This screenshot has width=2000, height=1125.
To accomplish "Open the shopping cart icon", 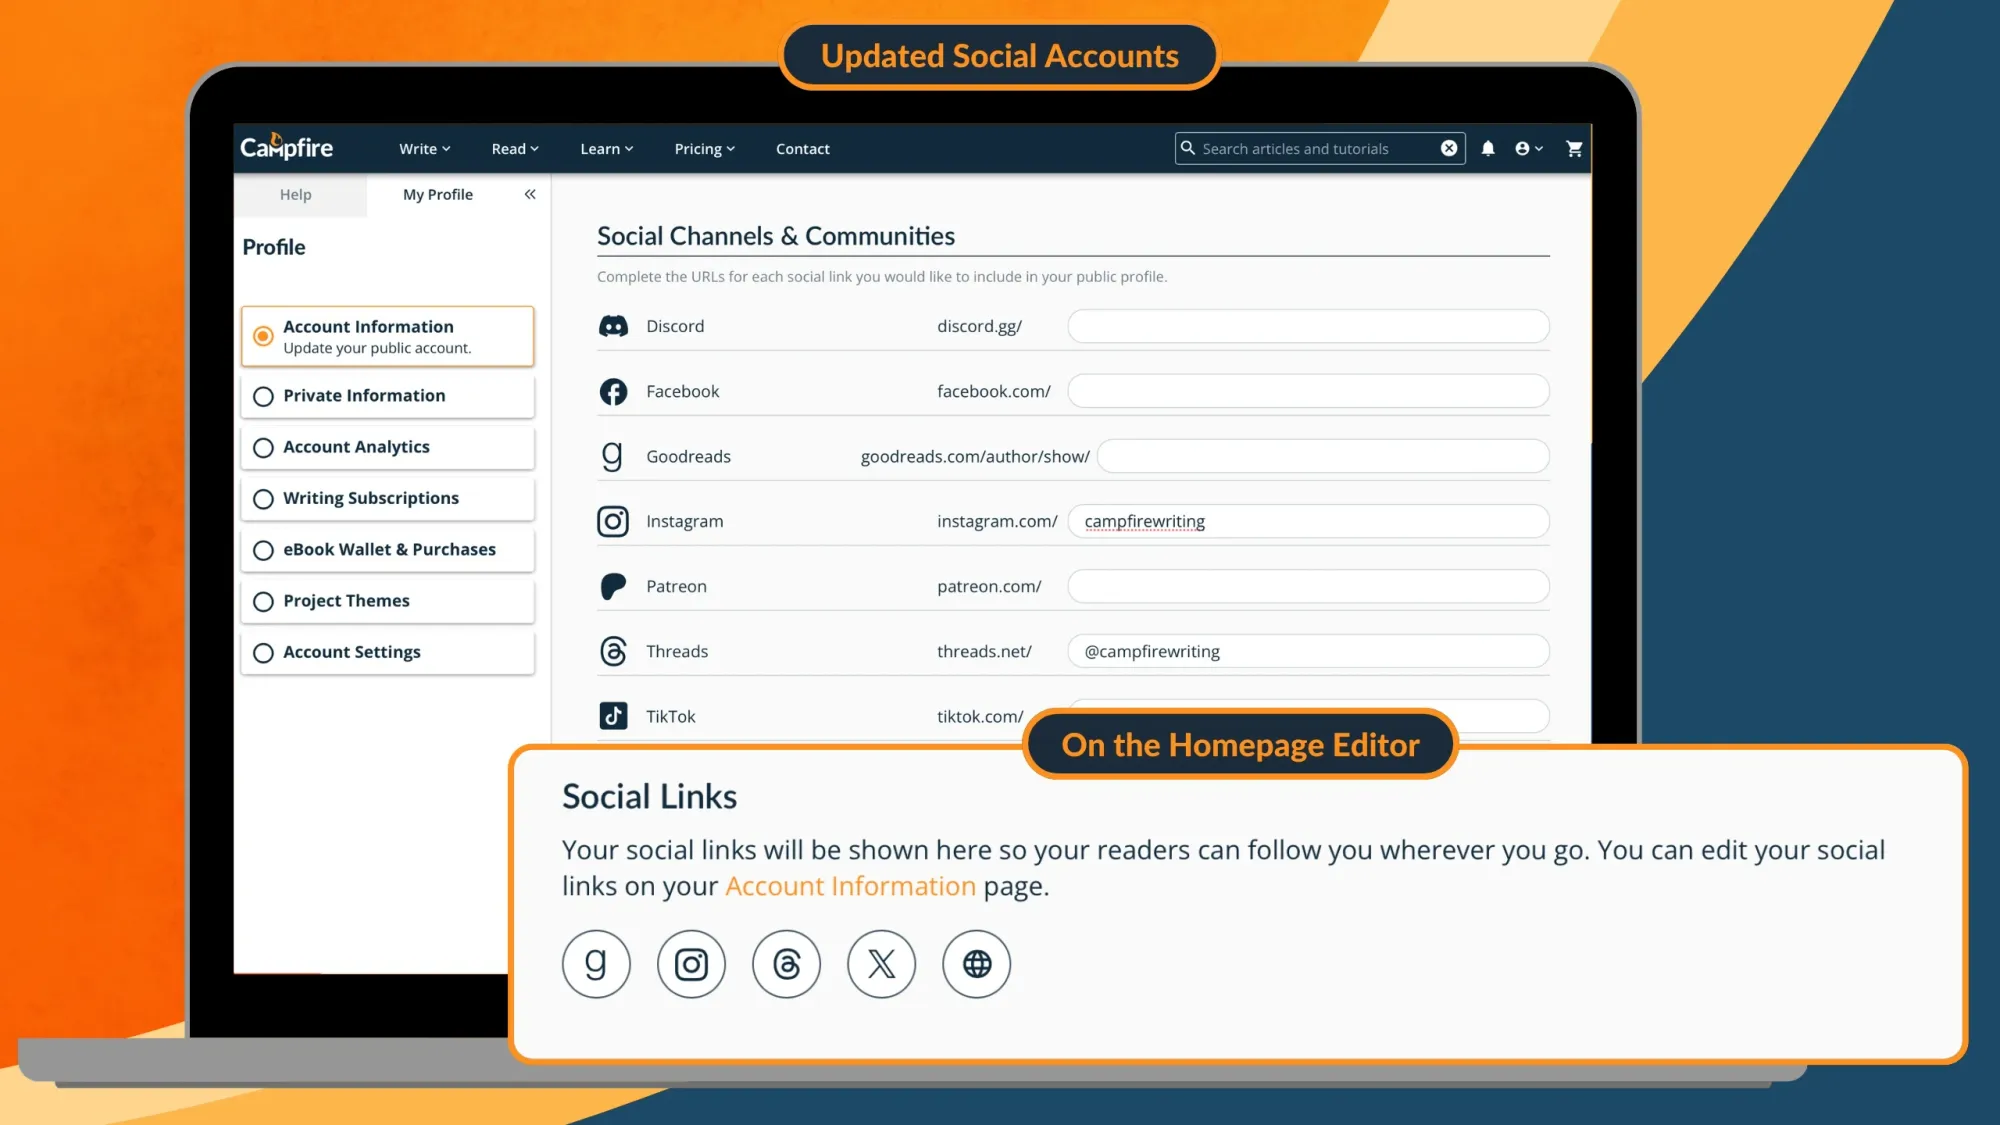I will (x=1574, y=148).
